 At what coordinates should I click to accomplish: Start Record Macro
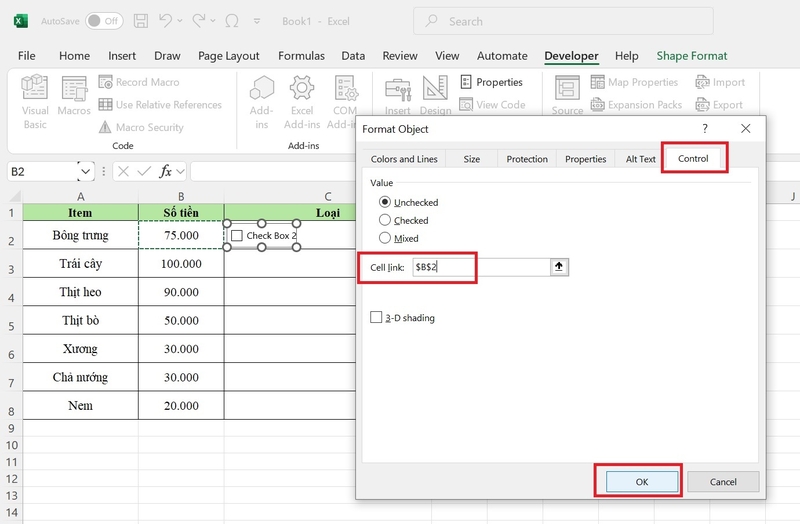coord(139,82)
